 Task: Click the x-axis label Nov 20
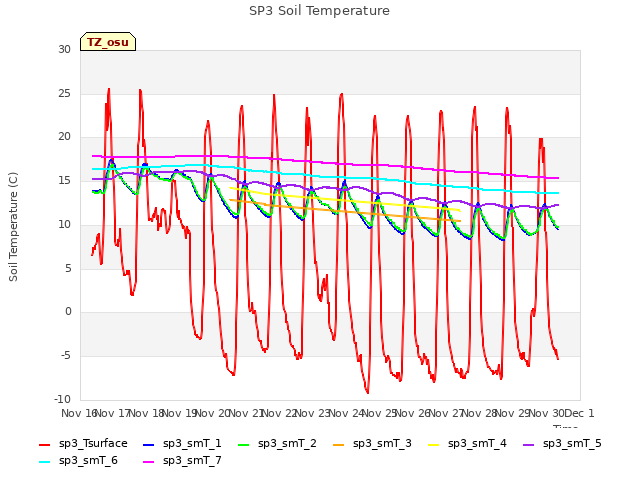point(212,413)
